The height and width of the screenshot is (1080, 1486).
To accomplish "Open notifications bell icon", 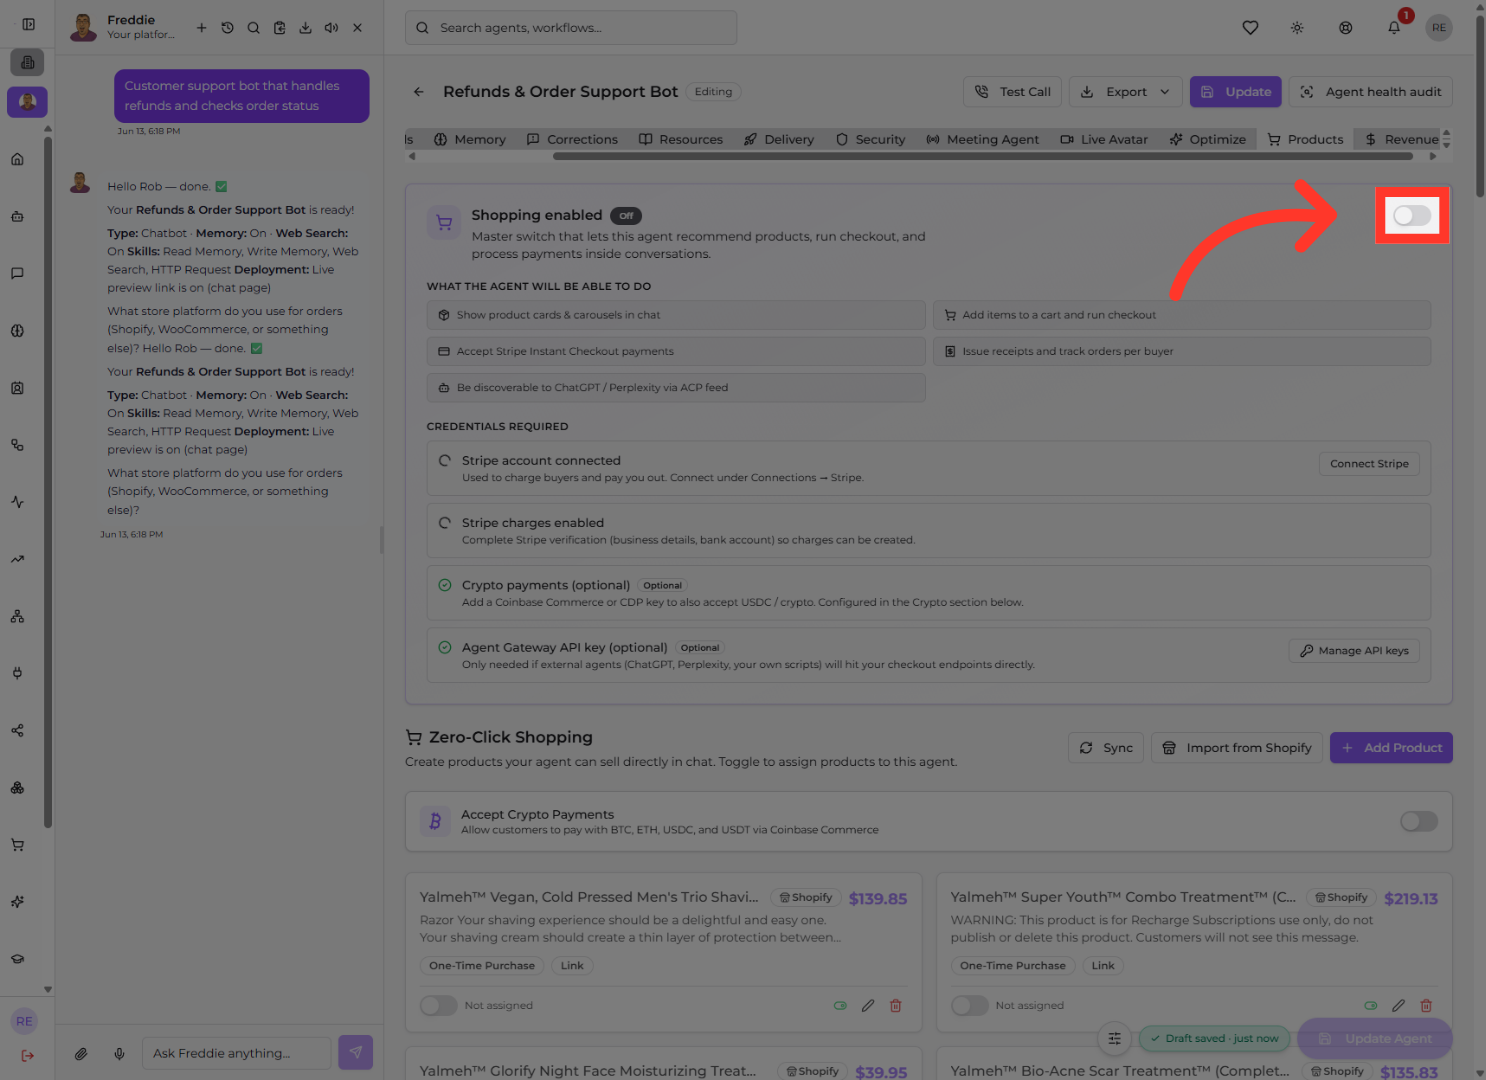I will click(x=1394, y=28).
